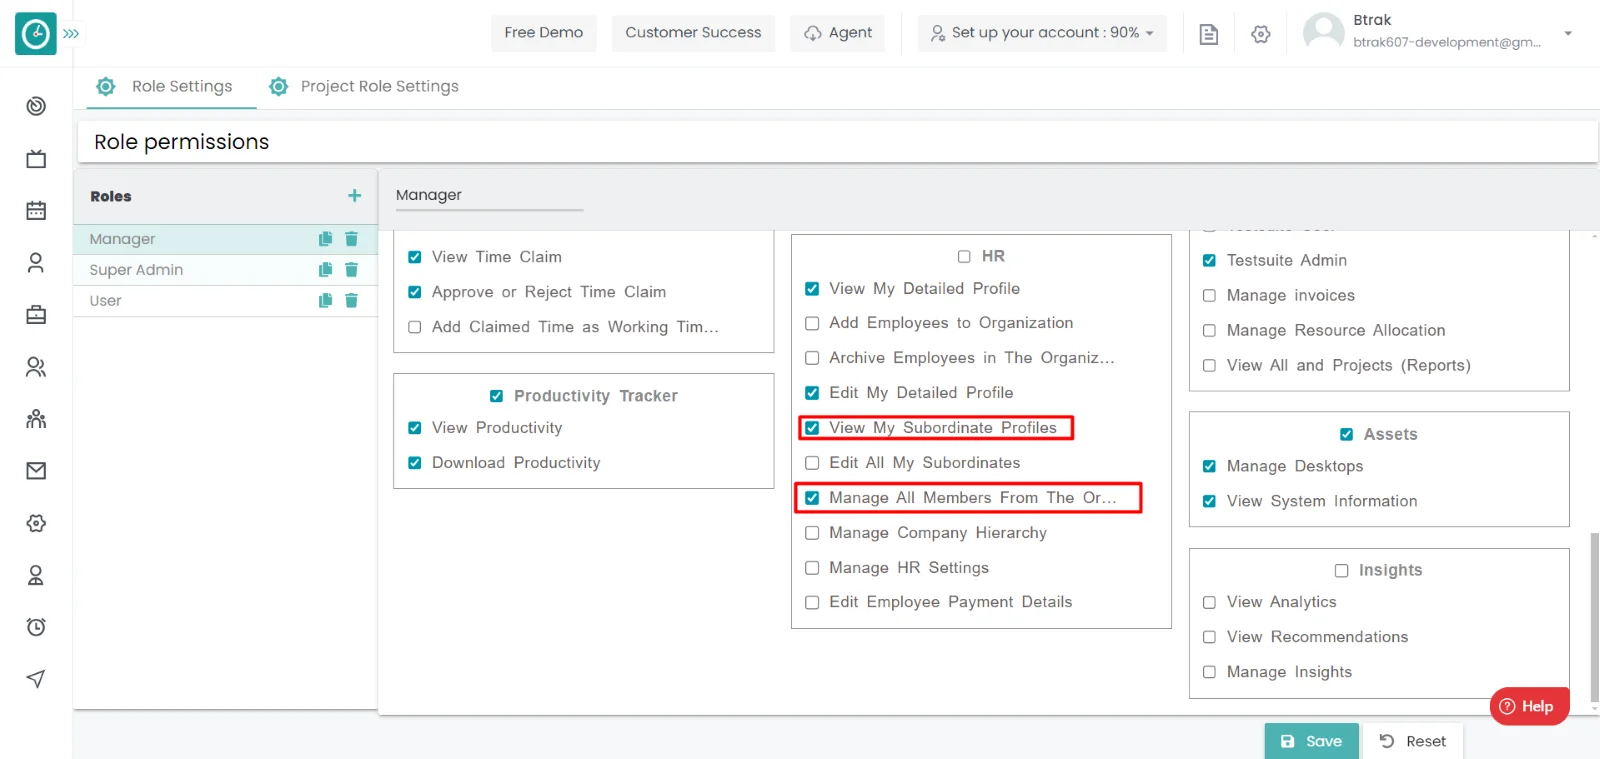Open the Btrak user profile dropdown arrow

pyautogui.click(x=1567, y=33)
